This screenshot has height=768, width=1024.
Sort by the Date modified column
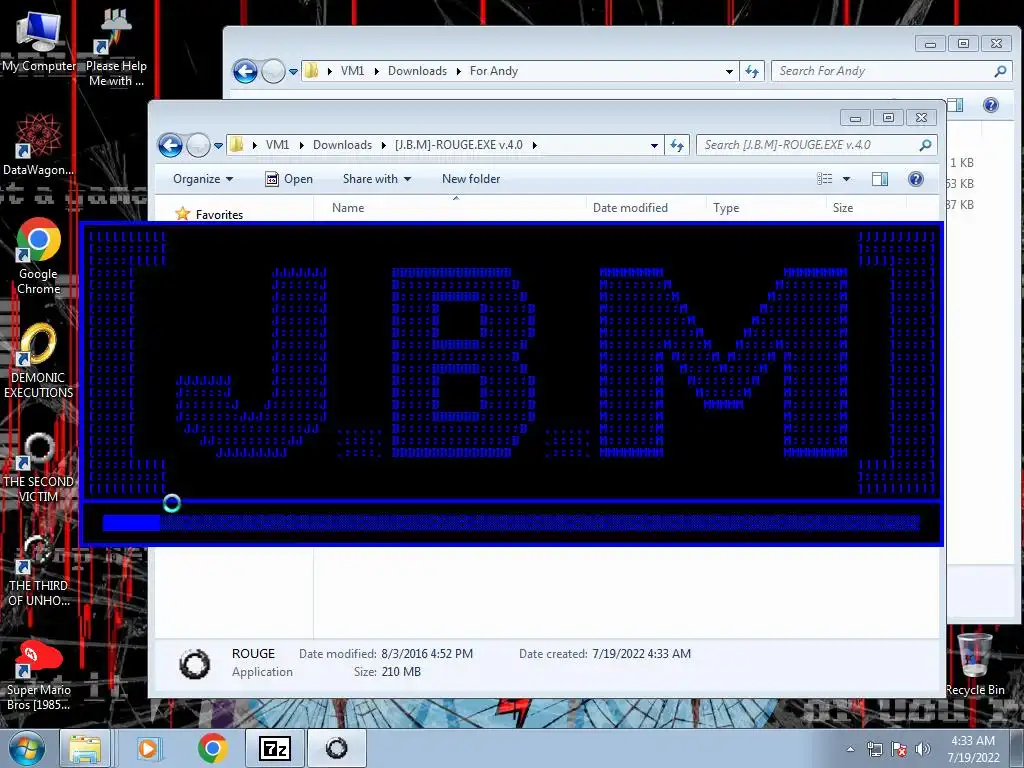point(645,208)
